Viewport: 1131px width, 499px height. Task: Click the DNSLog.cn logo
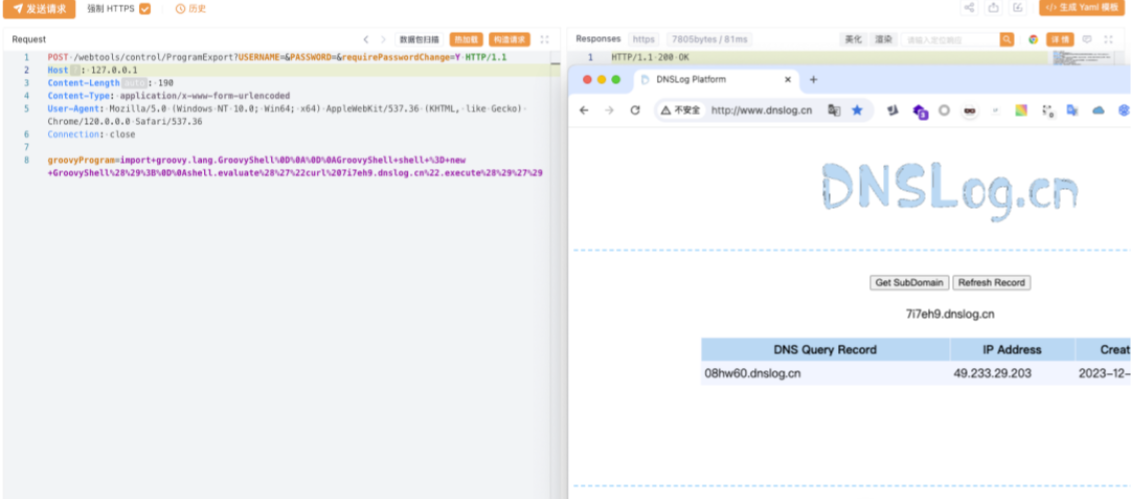[950, 192]
